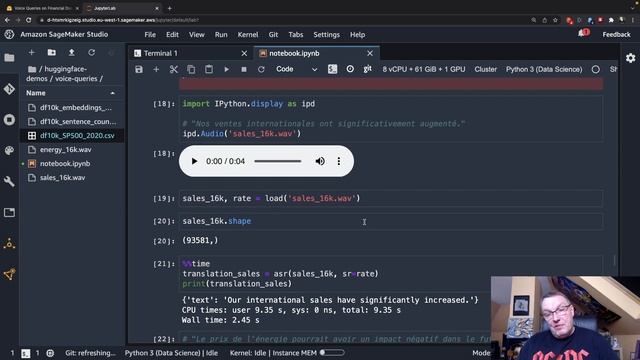This screenshot has height=360, width=640.
Task: Open the Kernel menu
Action: (248, 35)
